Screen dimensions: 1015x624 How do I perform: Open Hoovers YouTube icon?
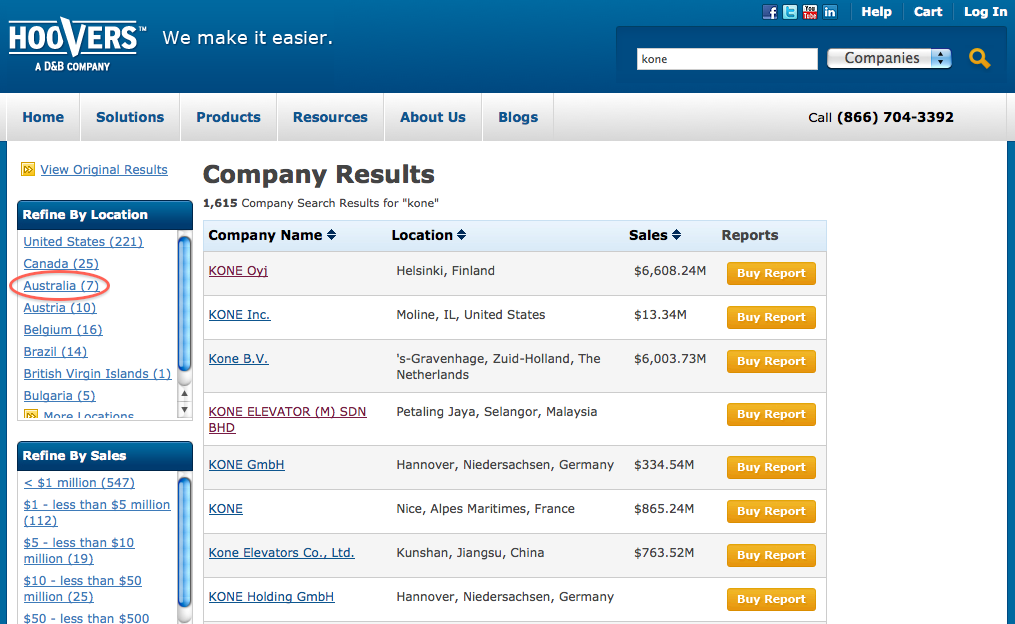point(810,12)
